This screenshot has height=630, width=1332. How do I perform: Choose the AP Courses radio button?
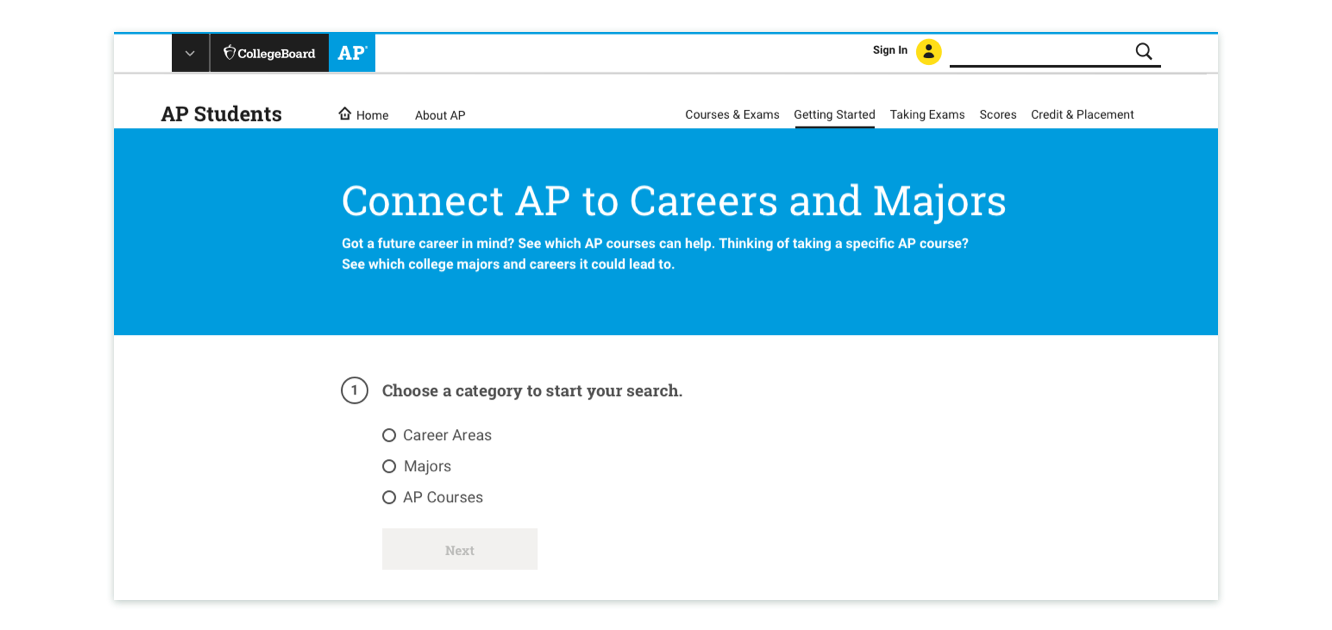[389, 497]
